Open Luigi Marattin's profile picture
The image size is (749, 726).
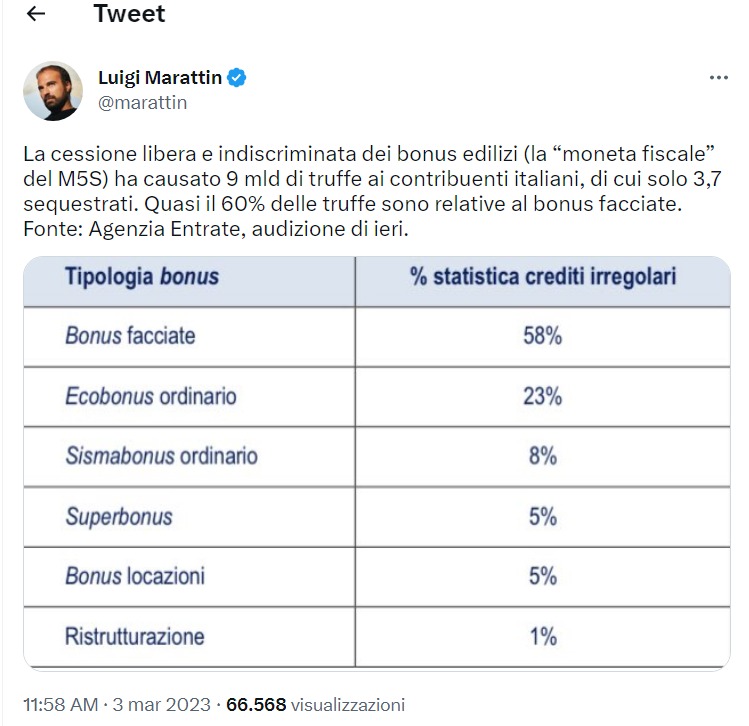53,91
